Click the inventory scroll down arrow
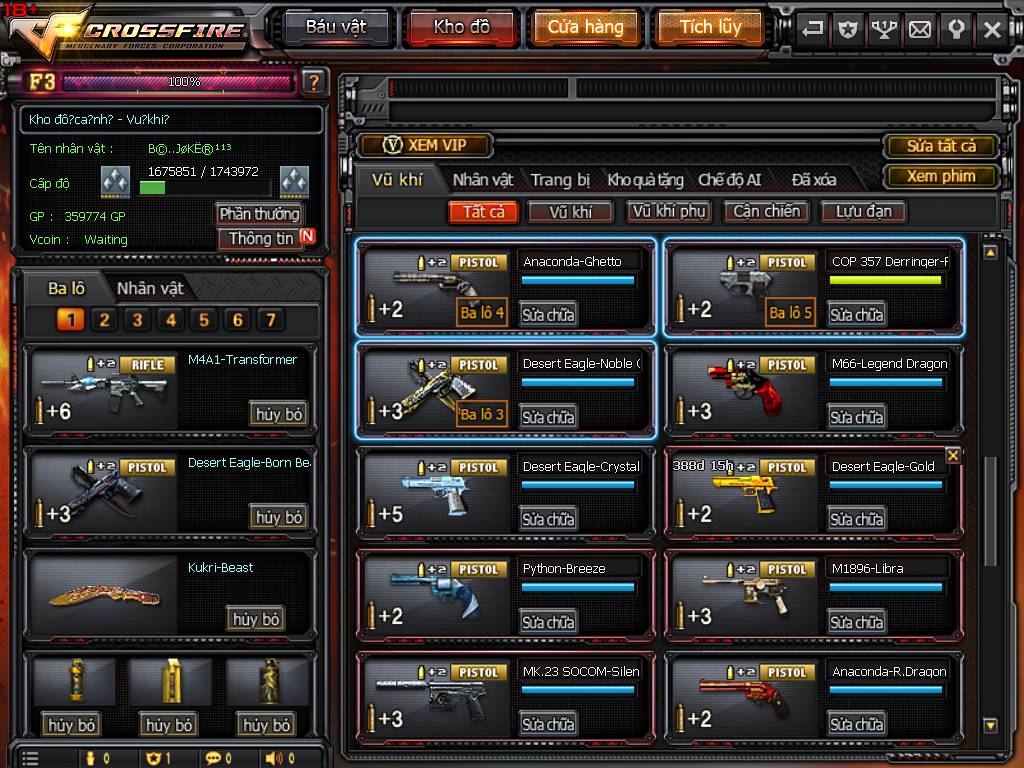Screen dimensions: 1024x768 pyautogui.click(x=990, y=725)
